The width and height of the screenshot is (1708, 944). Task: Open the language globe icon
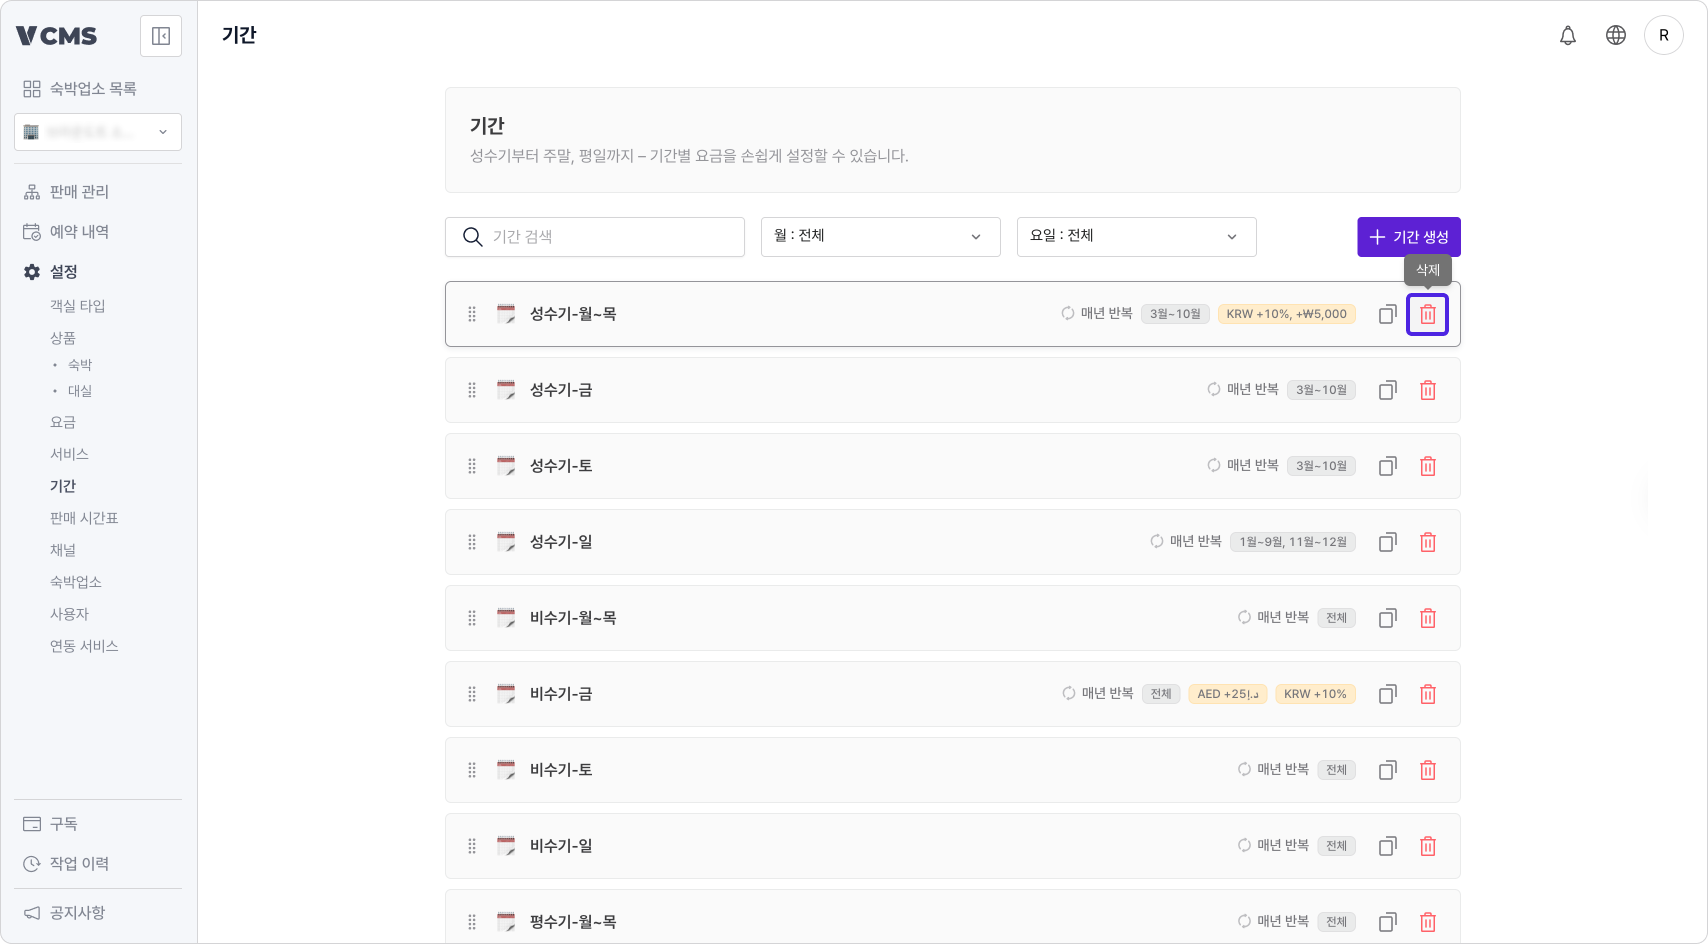coord(1616,35)
